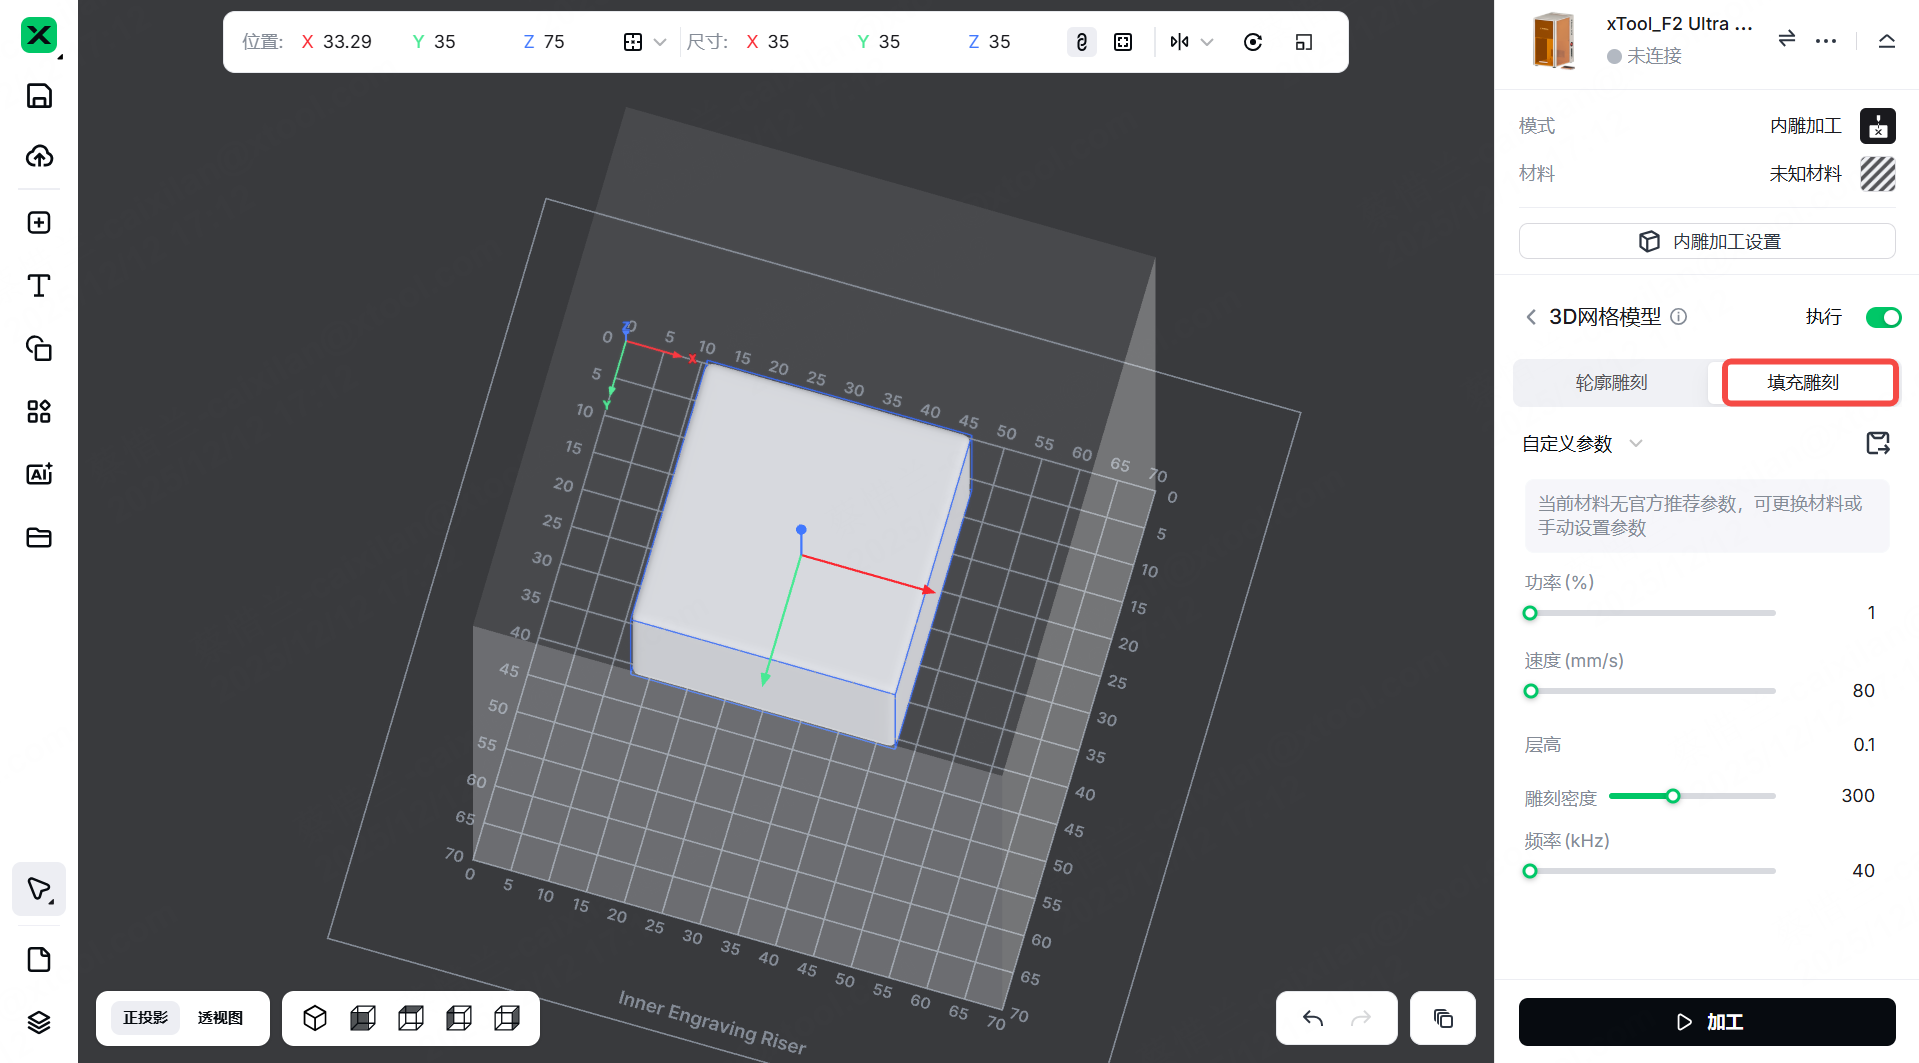The width and height of the screenshot is (1919, 1063).
Task: Toggle the 执行 switch off
Action: 1883,317
